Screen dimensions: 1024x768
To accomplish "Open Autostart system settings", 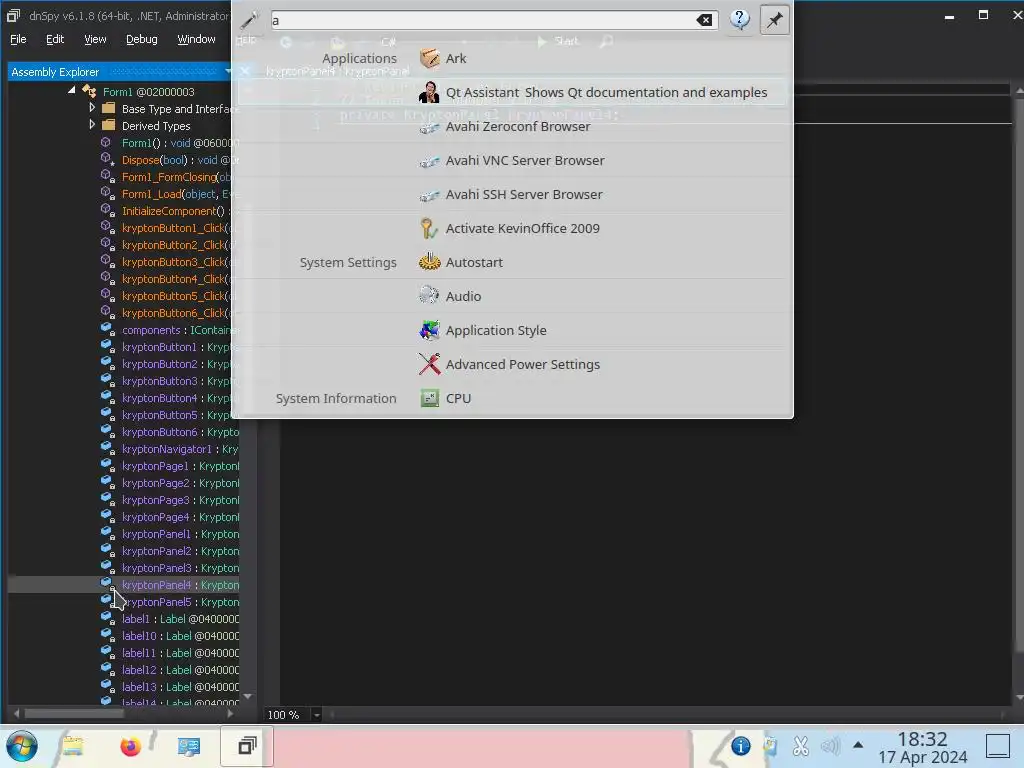I will point(461,263).
